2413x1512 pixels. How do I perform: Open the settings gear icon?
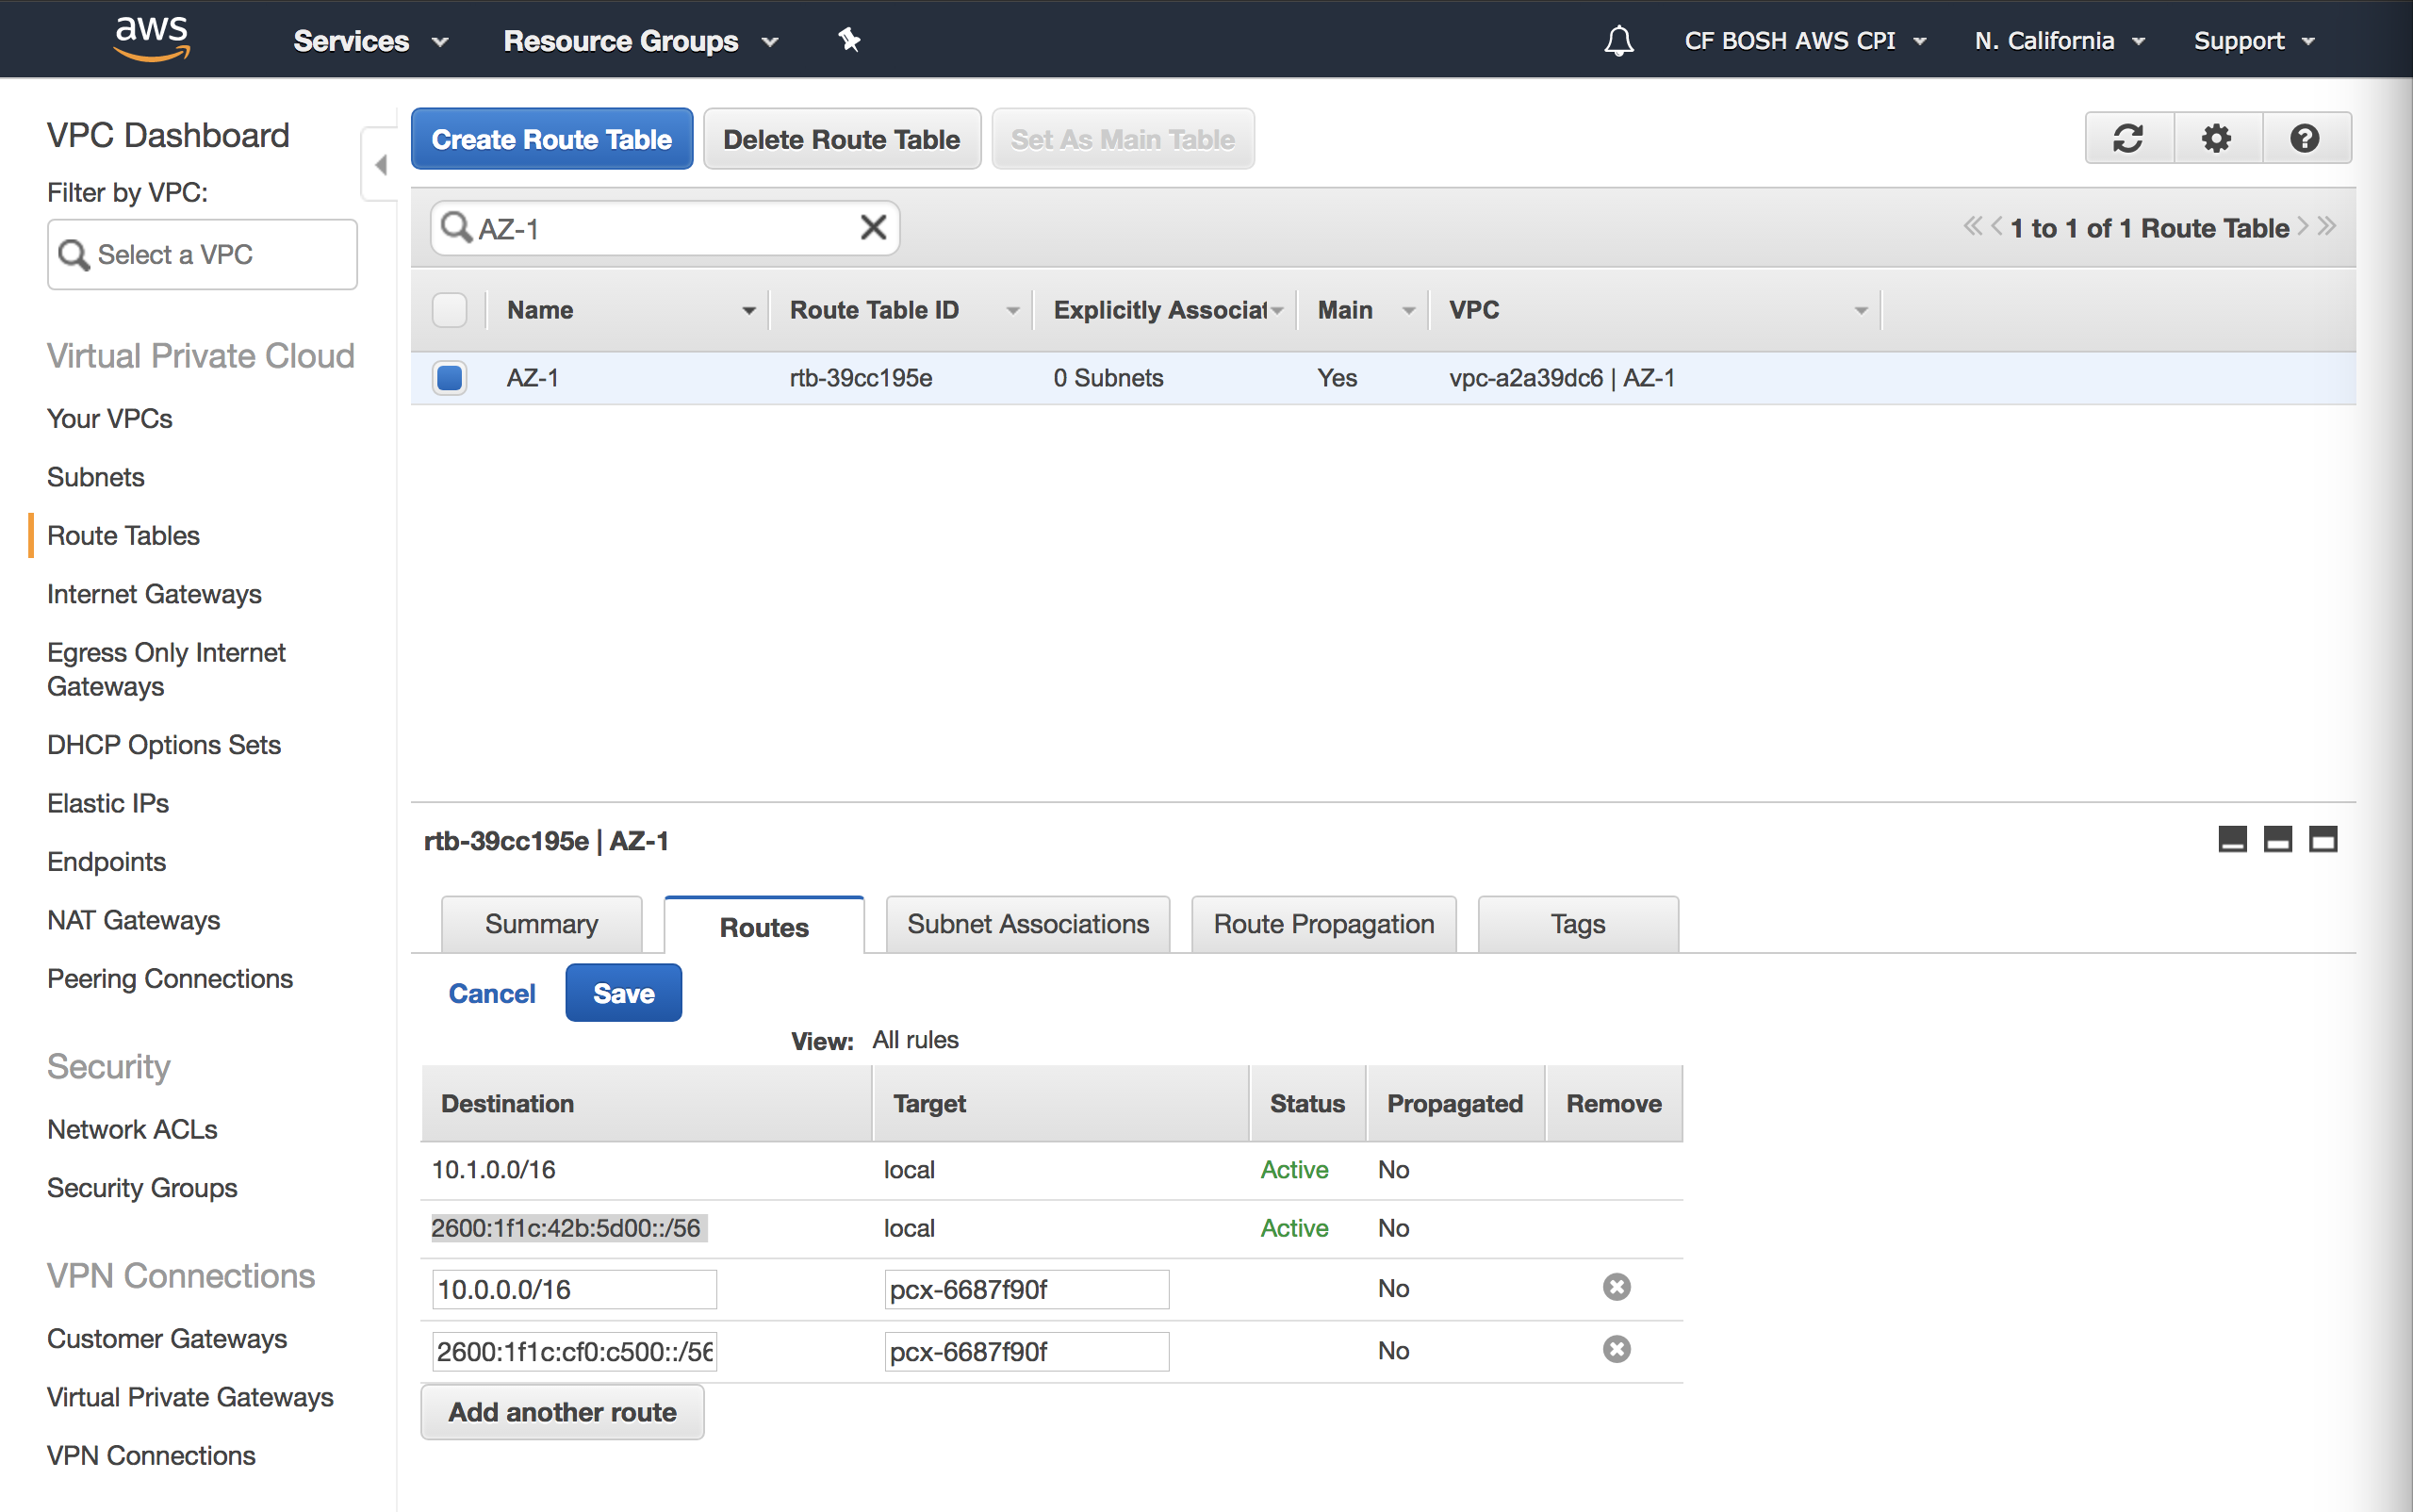(x=2217, y=138)
